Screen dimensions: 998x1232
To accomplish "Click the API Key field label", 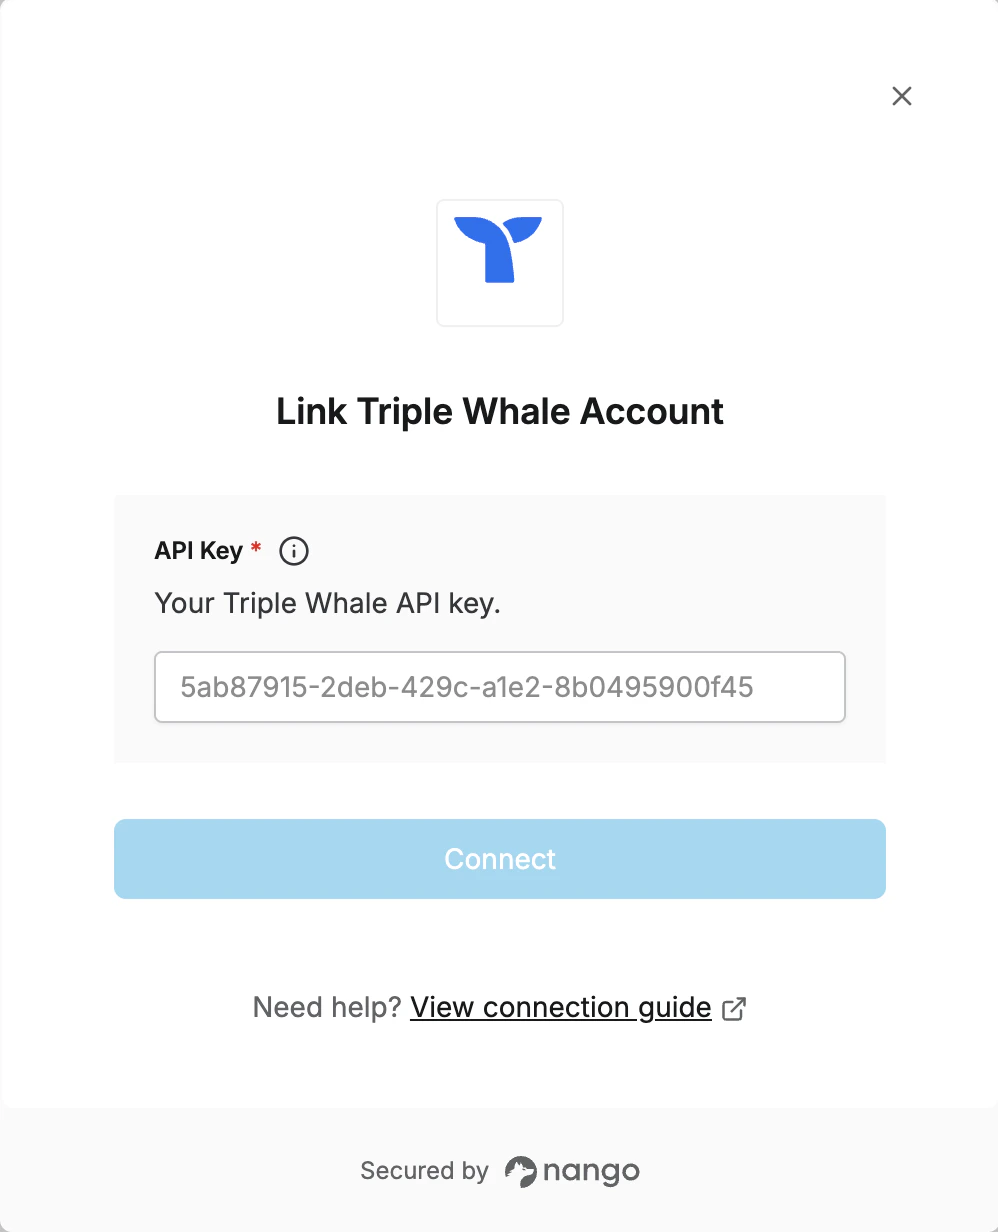I will (x=199, y=551).
